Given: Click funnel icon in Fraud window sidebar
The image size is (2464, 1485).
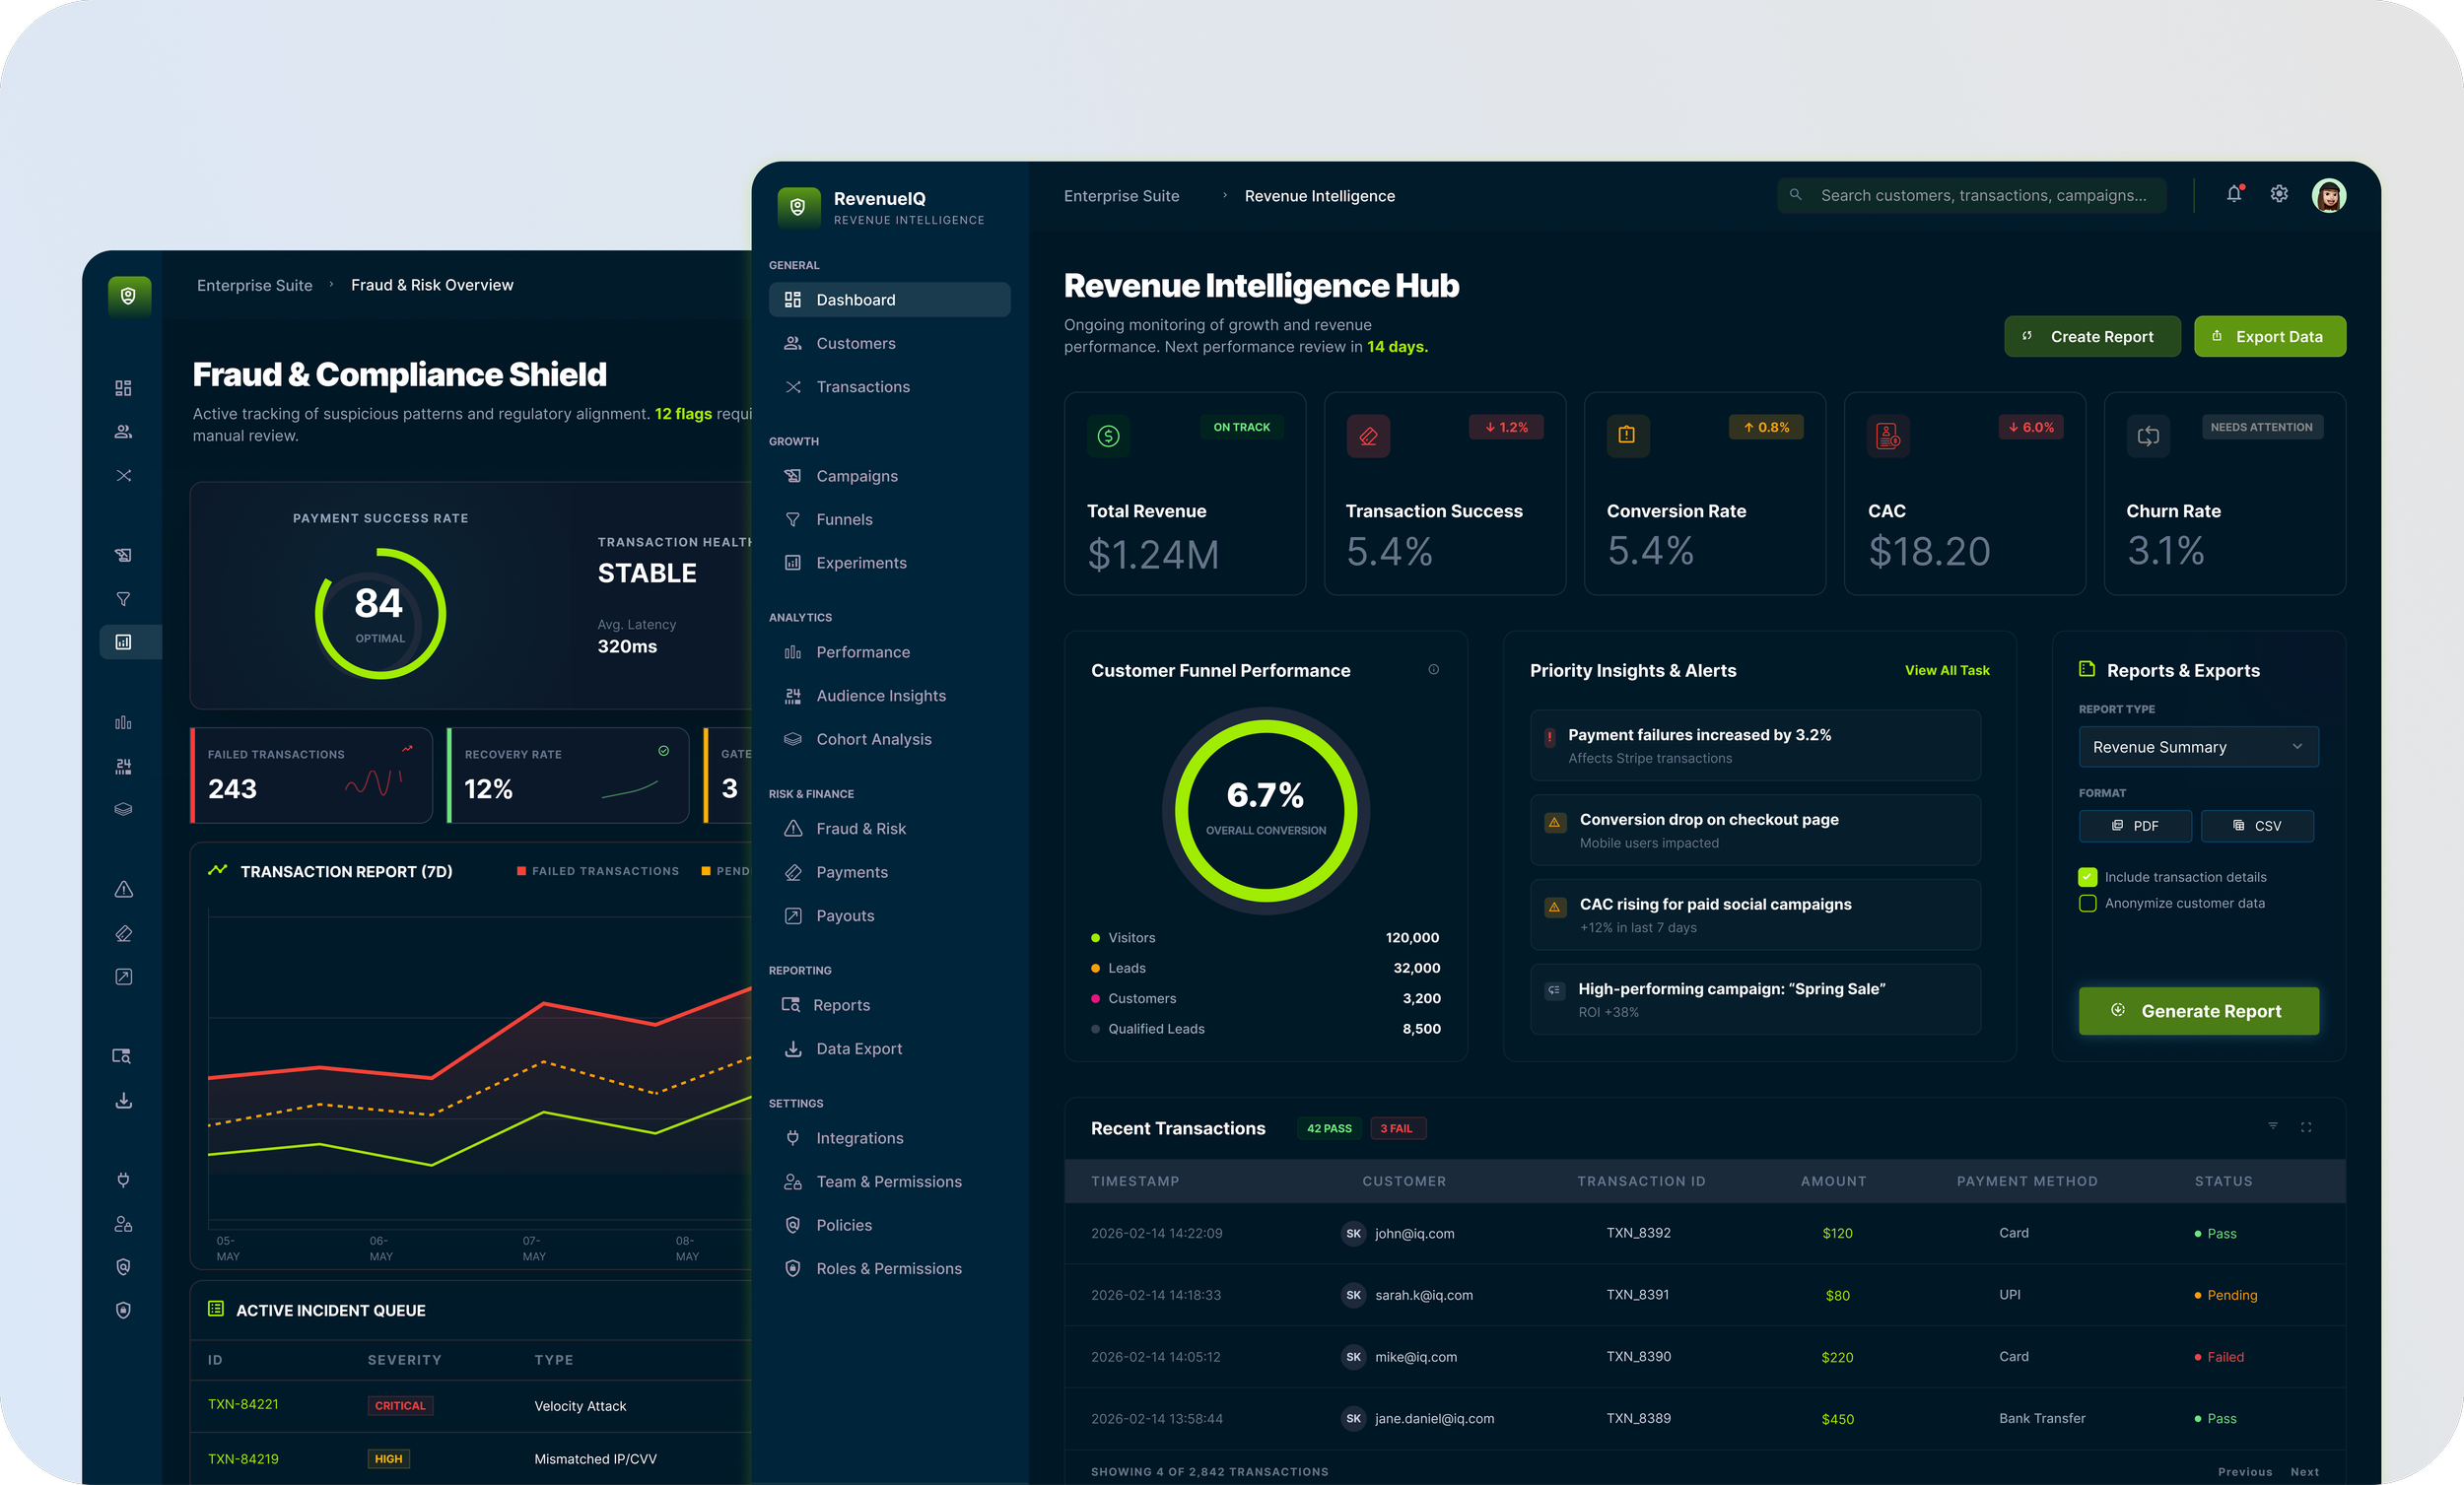Looking at the screenshot, I should pos(123,599).
